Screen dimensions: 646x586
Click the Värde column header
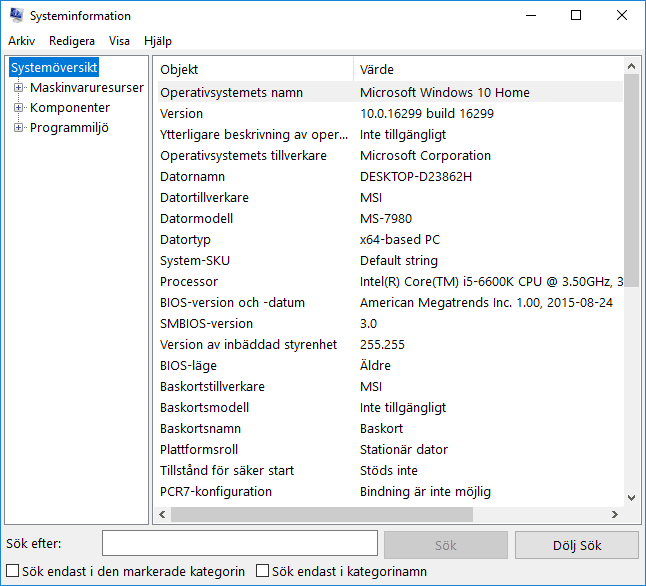pyautogui.click(x=489, y=69)
